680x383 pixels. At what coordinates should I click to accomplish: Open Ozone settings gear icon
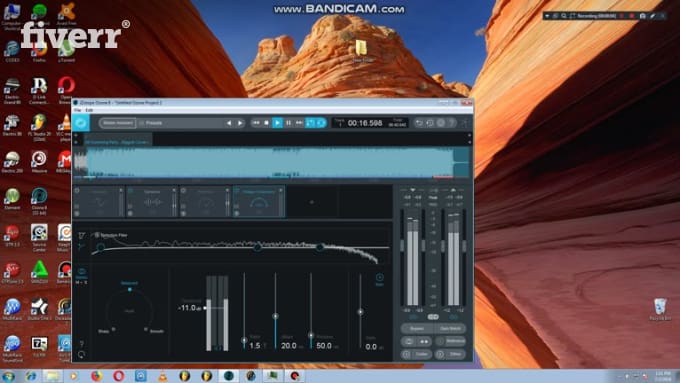[441, 123]
